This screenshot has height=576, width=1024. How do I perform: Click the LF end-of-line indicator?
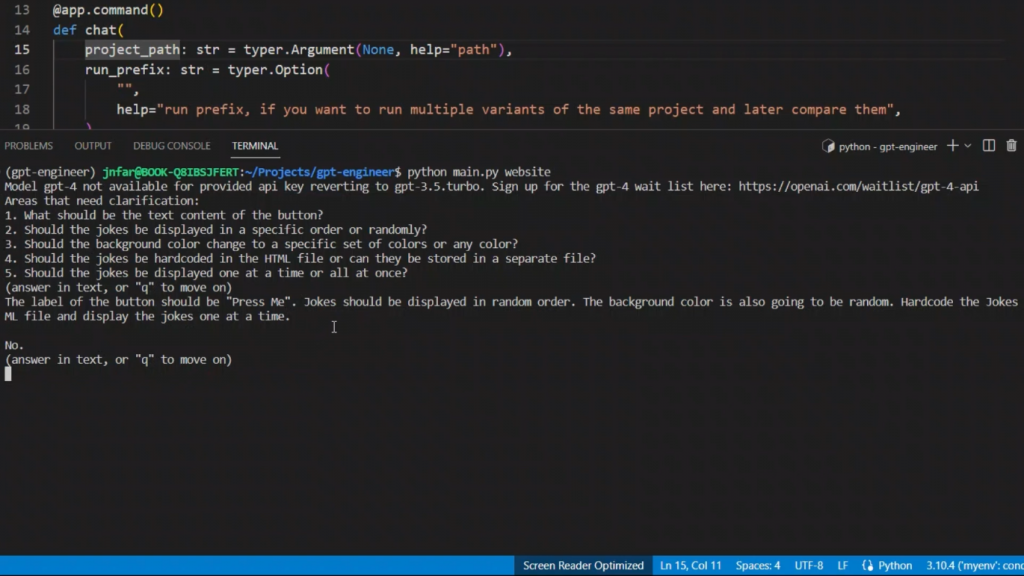click(842, 566)
